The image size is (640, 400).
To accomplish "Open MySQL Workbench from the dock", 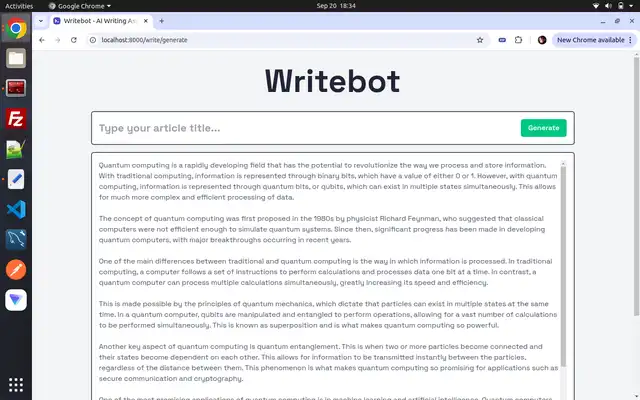I will pos(16,240).
